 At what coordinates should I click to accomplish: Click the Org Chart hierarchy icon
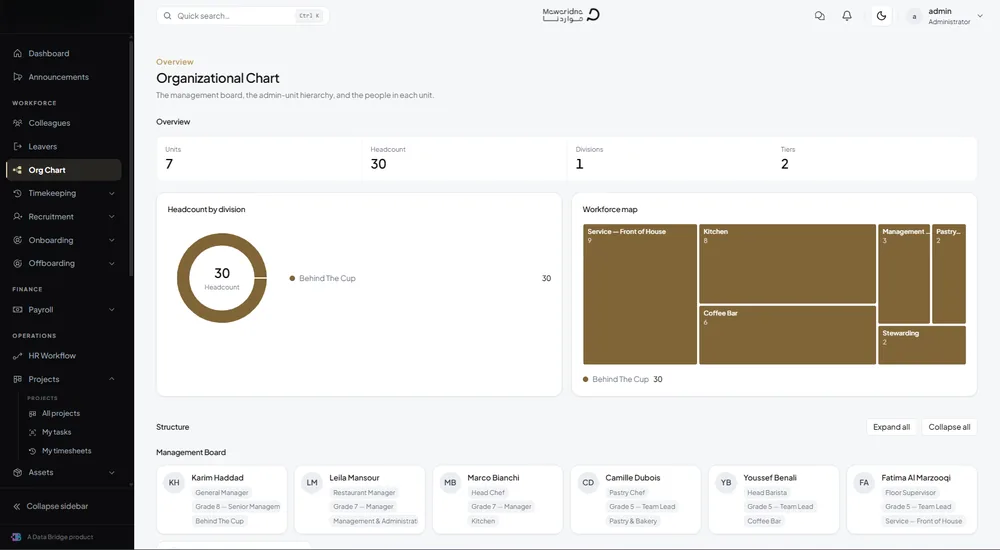tap(17, 170)
